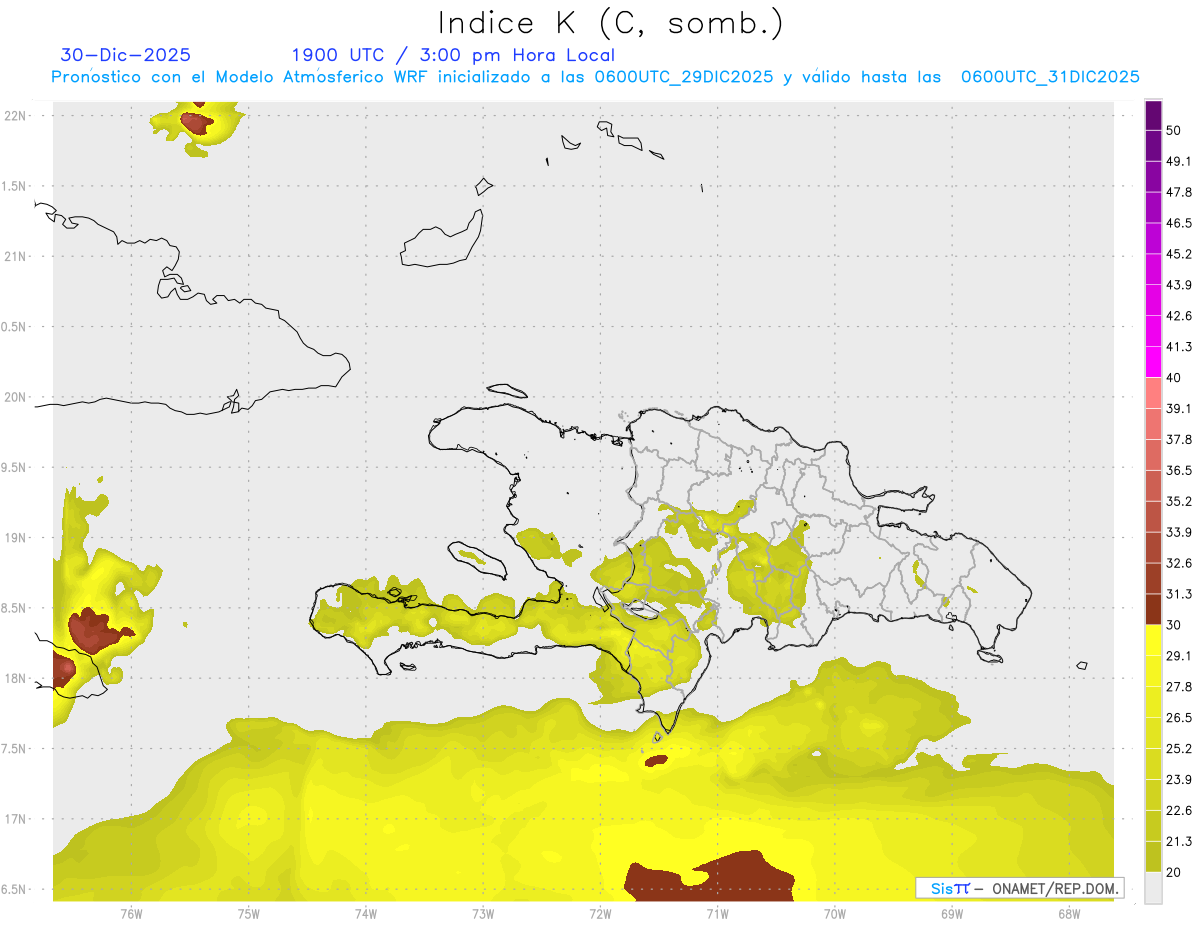Click the "76W" longitude label
The image size is (1200, 927).
tap(131, 914)
